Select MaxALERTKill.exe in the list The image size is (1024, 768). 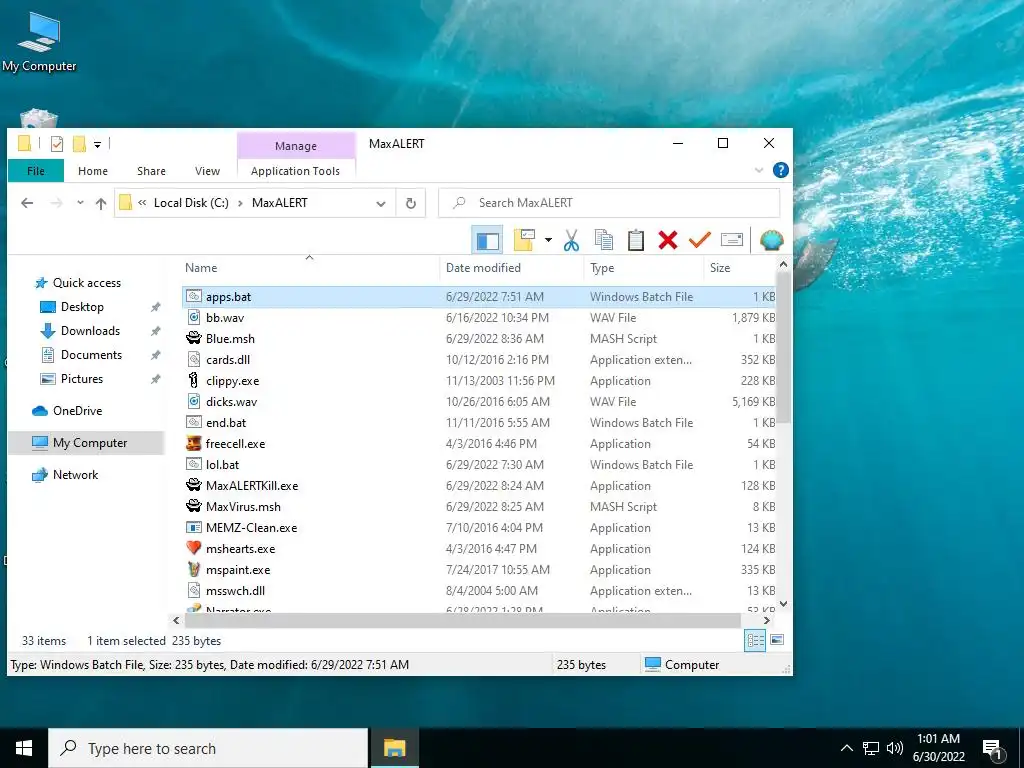pyautogui.click(x=478, y=486)
